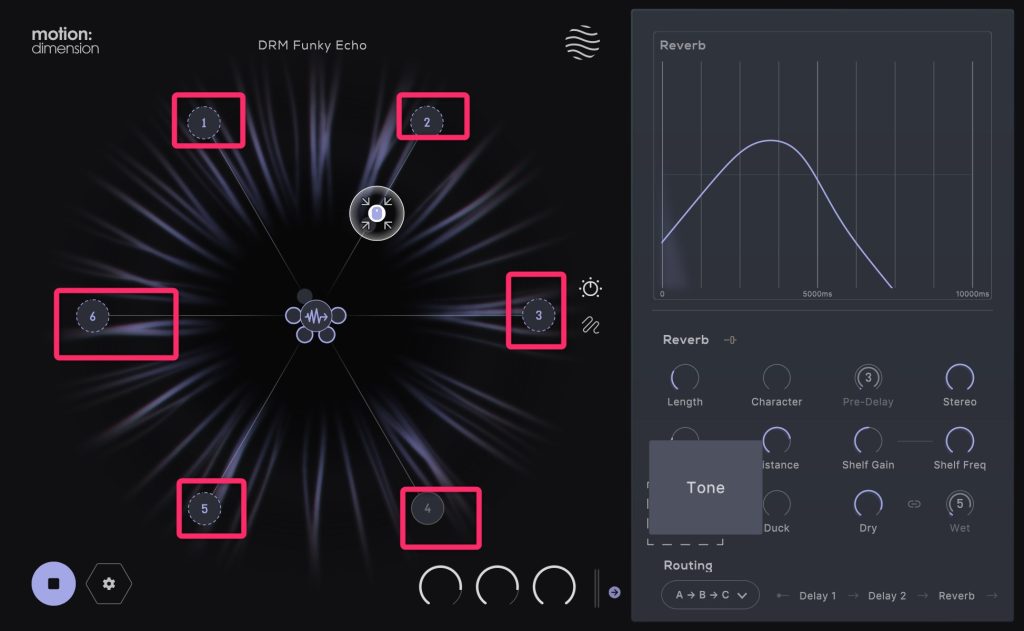The width and height of the screenshot is (1024, 631).
Task: Click the Stereo knob
Action: [x=959, y=378]
